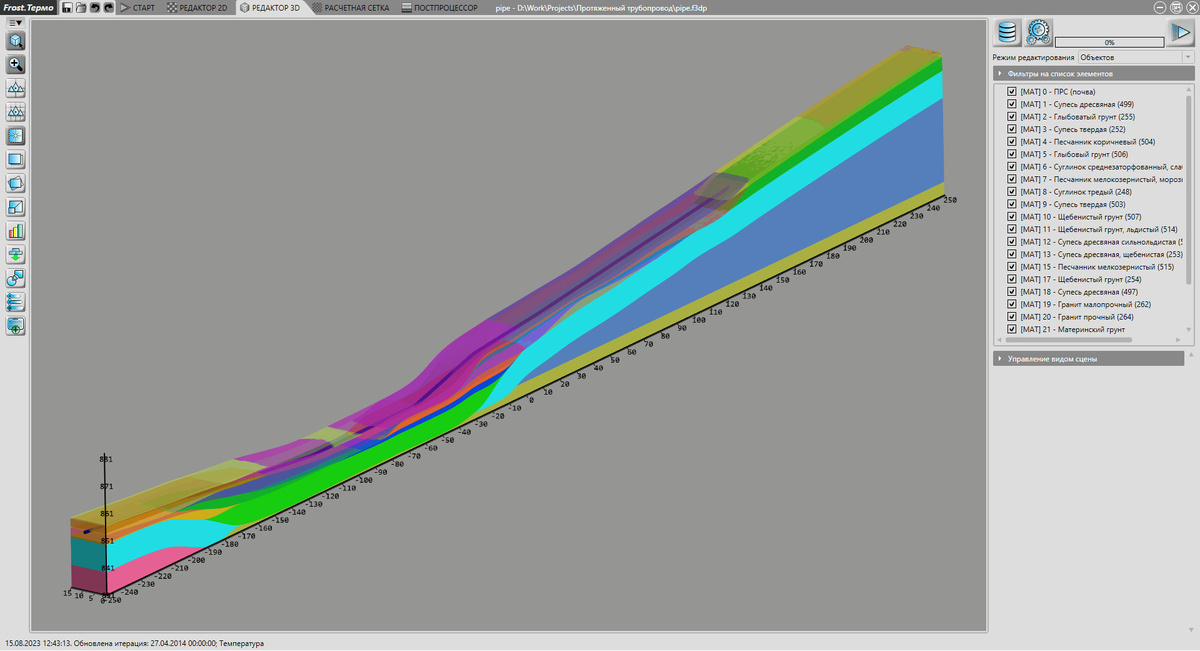Toggle MAT 2 - Глыбоватый грунт (255) checkbox
The height and width of the screenshot is (651, 1200).
[x=1012, y=117]
